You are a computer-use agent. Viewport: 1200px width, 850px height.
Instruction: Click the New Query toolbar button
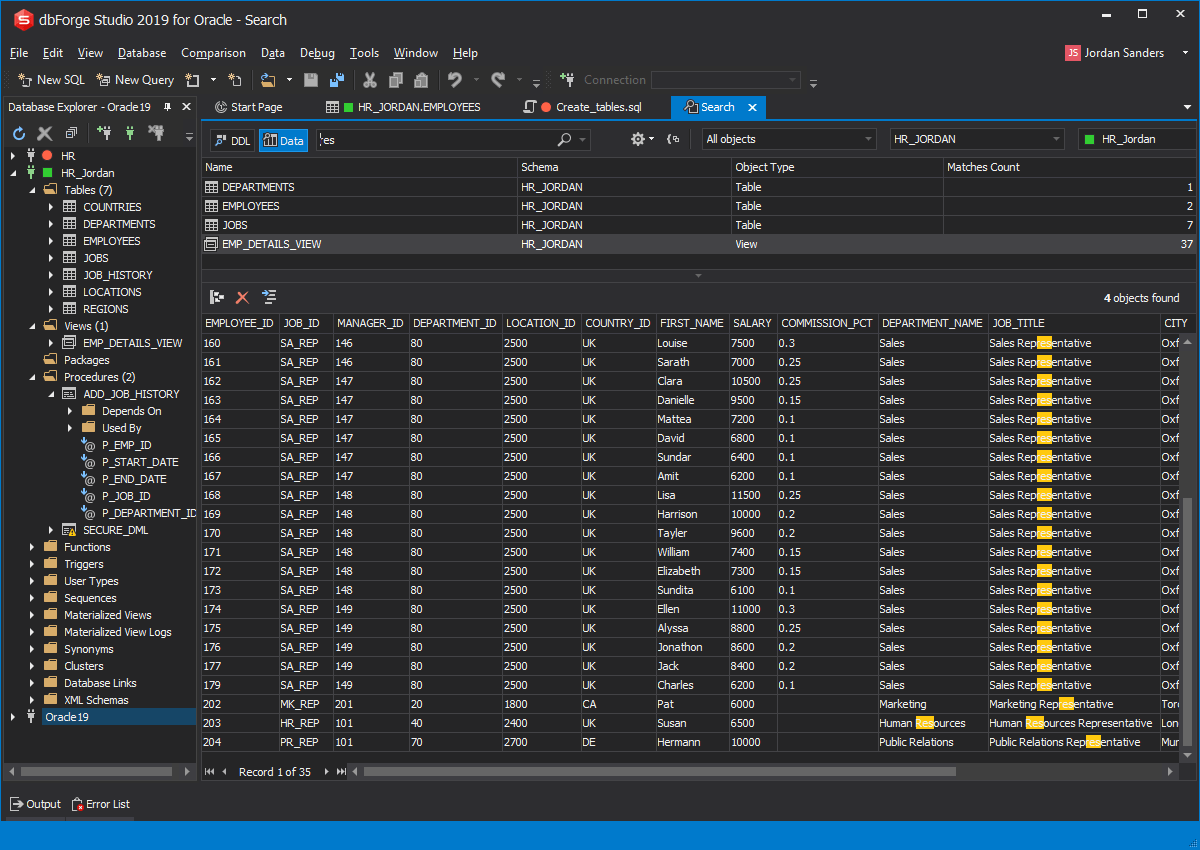point(135,80)
